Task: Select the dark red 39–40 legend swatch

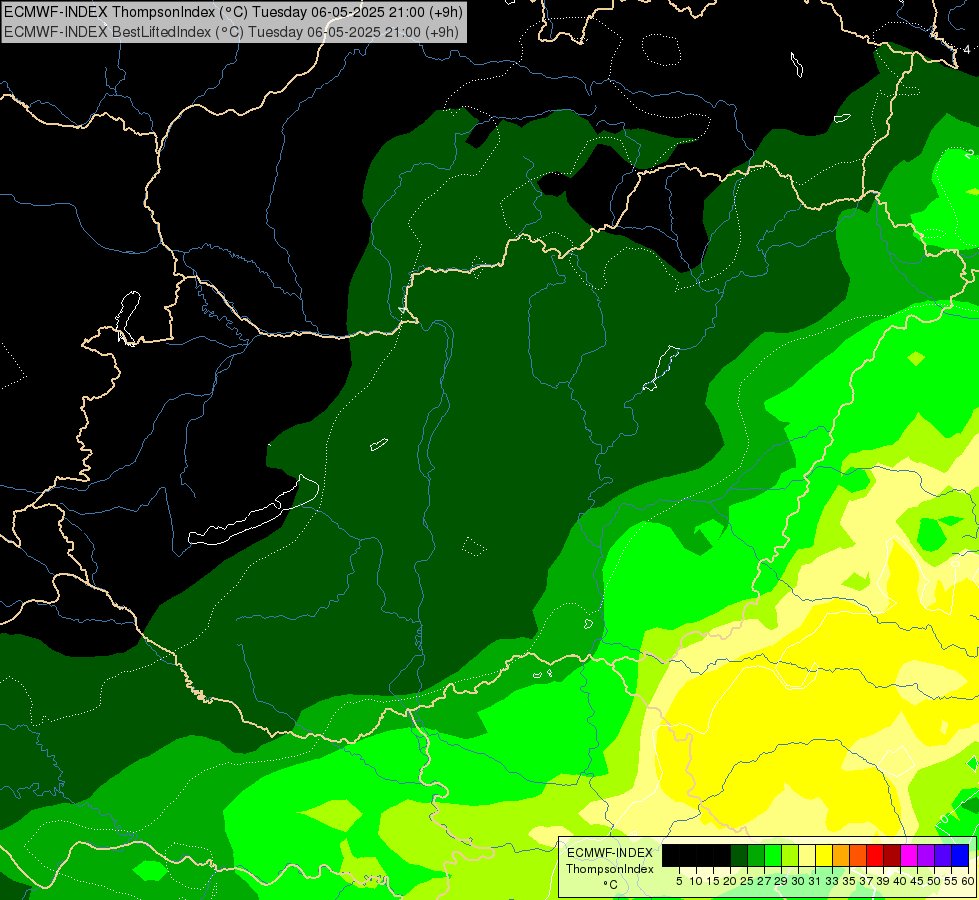Action: (892, 856)
